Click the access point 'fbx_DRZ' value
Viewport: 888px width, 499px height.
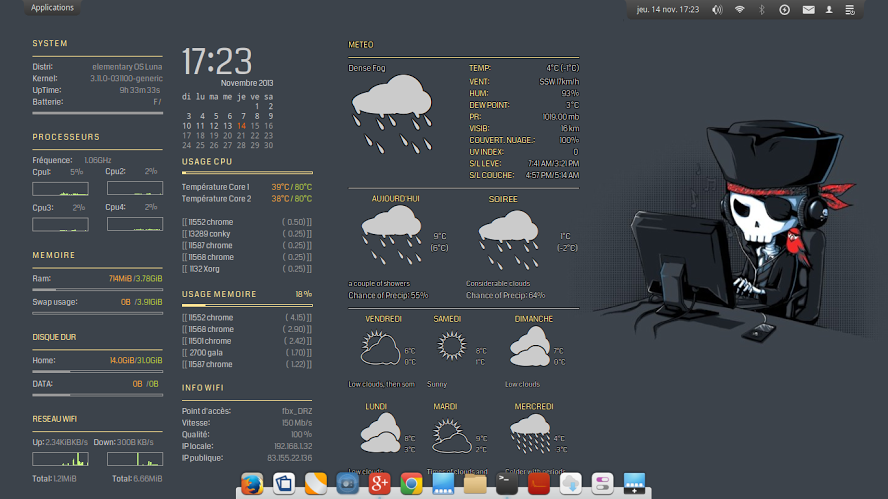point(297,411)
